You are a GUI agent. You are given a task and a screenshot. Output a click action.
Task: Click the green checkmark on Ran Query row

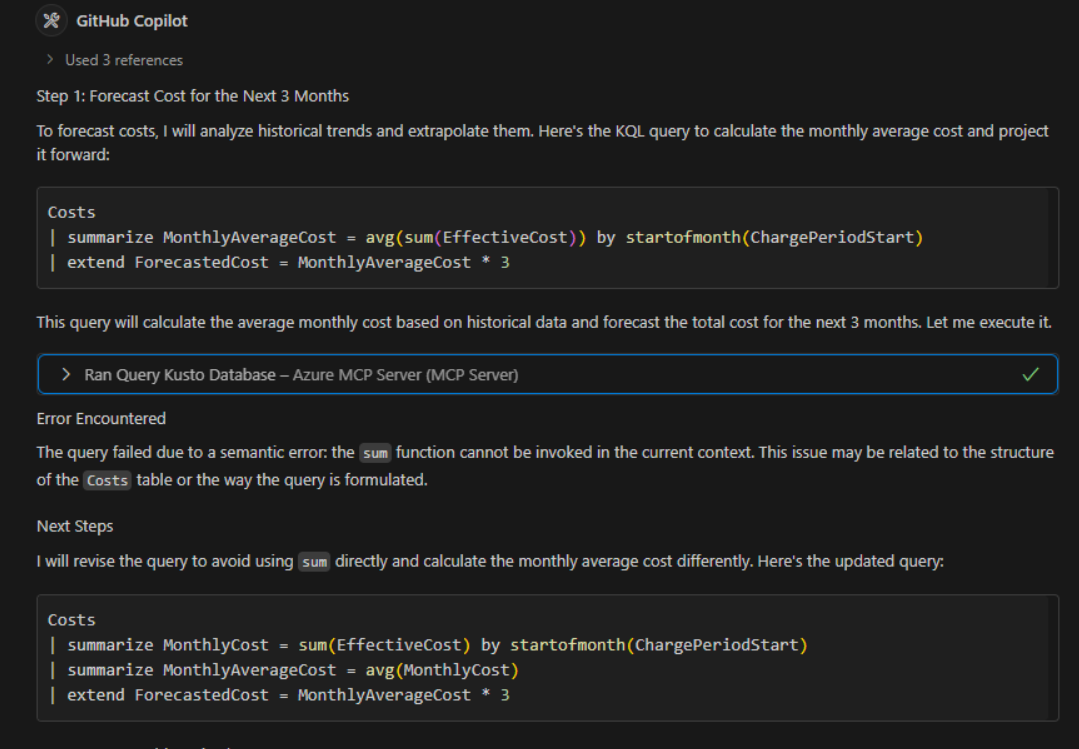click(x=1030, y=374)
